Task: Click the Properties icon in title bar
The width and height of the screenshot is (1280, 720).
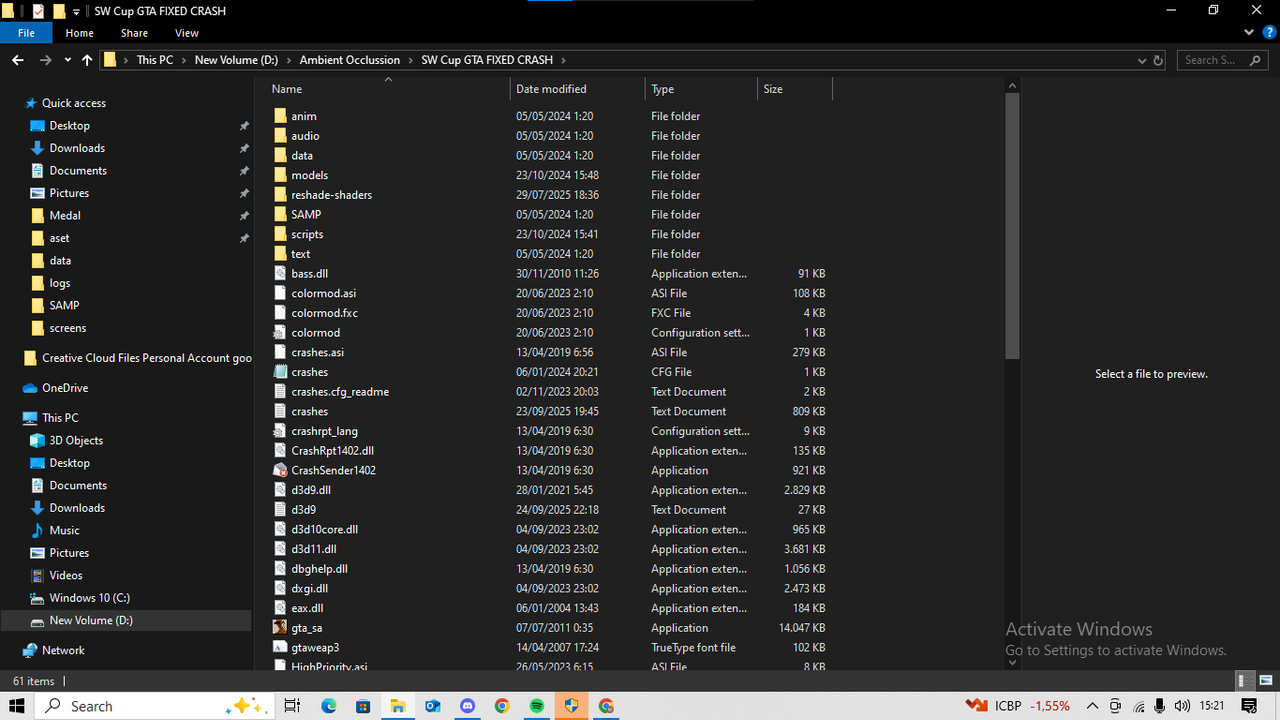Action: (x=38, y=11)
